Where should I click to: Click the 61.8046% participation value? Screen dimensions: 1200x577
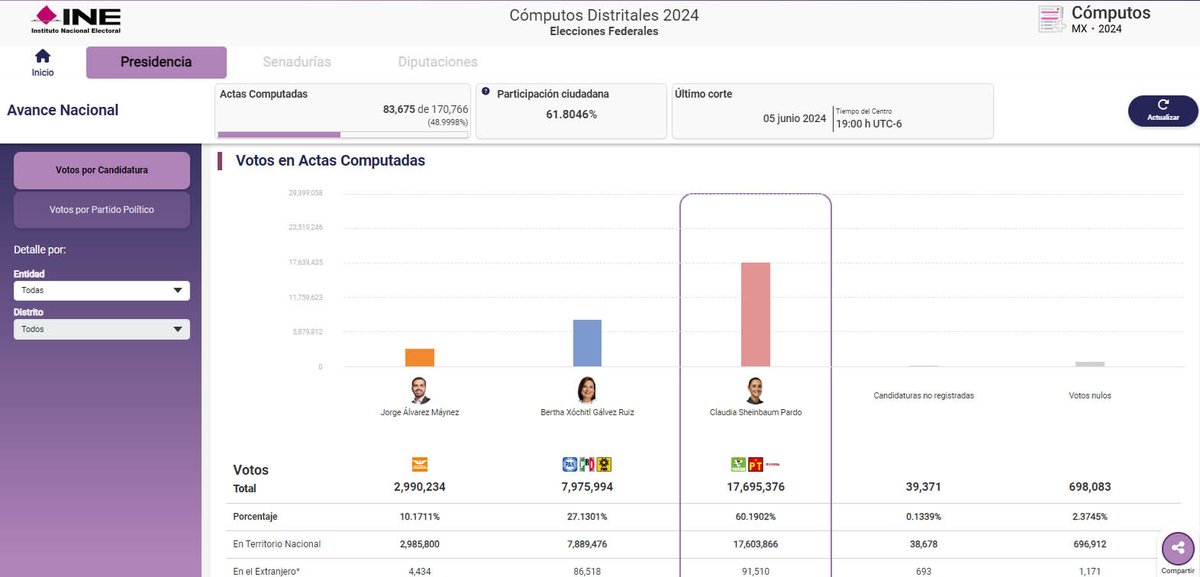click(x=571, y=114)
